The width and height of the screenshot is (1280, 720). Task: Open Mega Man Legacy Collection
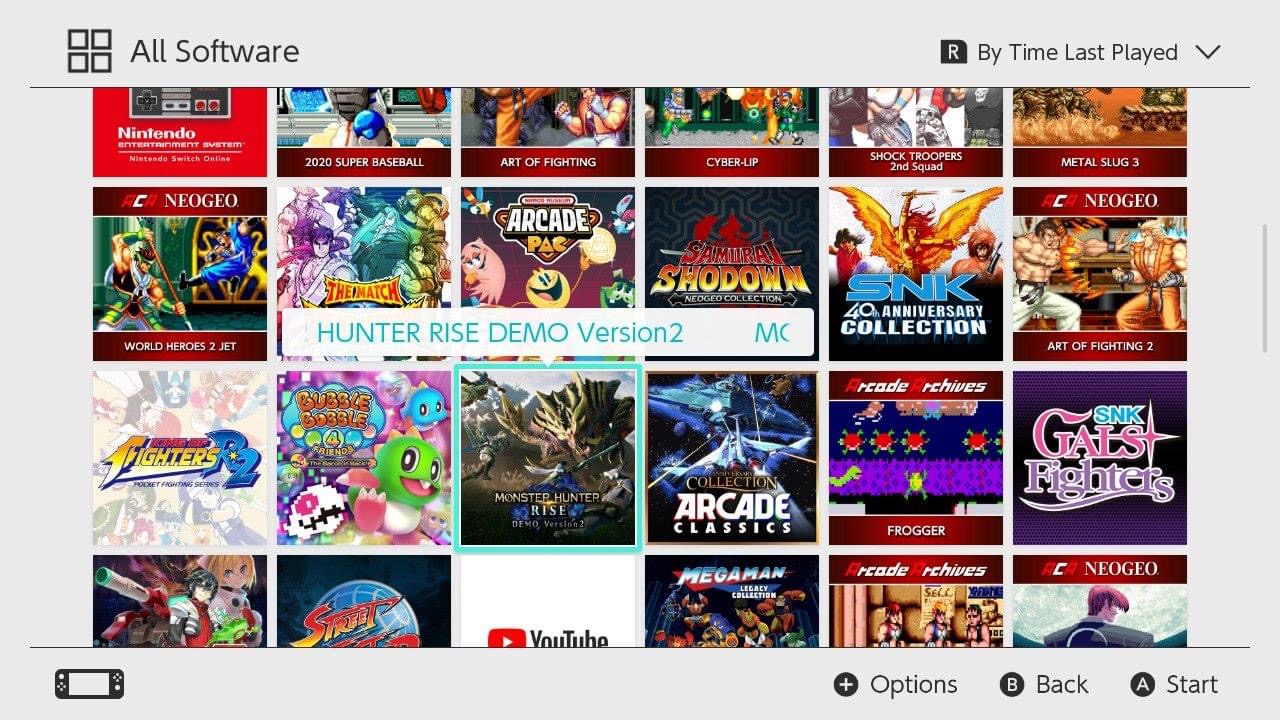click(x=732, y=601)
